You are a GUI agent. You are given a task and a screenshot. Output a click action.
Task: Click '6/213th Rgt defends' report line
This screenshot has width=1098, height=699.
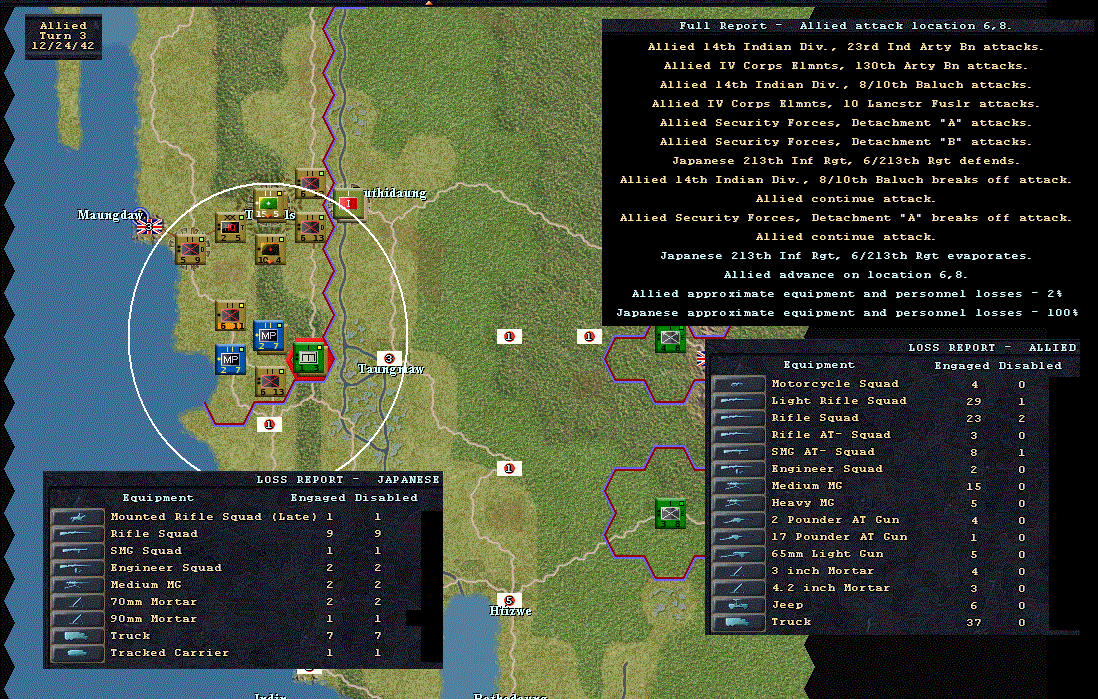pyautogui.click(x=846, y=160)
